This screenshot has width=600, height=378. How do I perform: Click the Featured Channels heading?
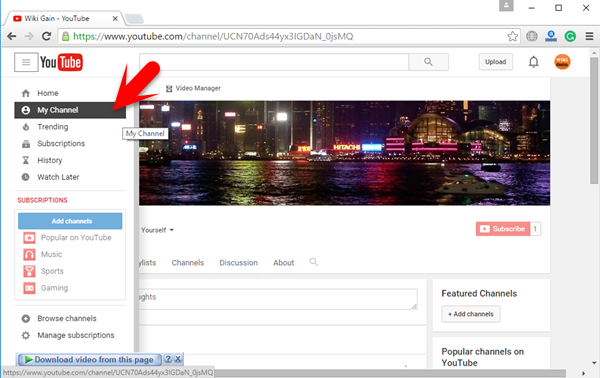(x=479, y=293)
